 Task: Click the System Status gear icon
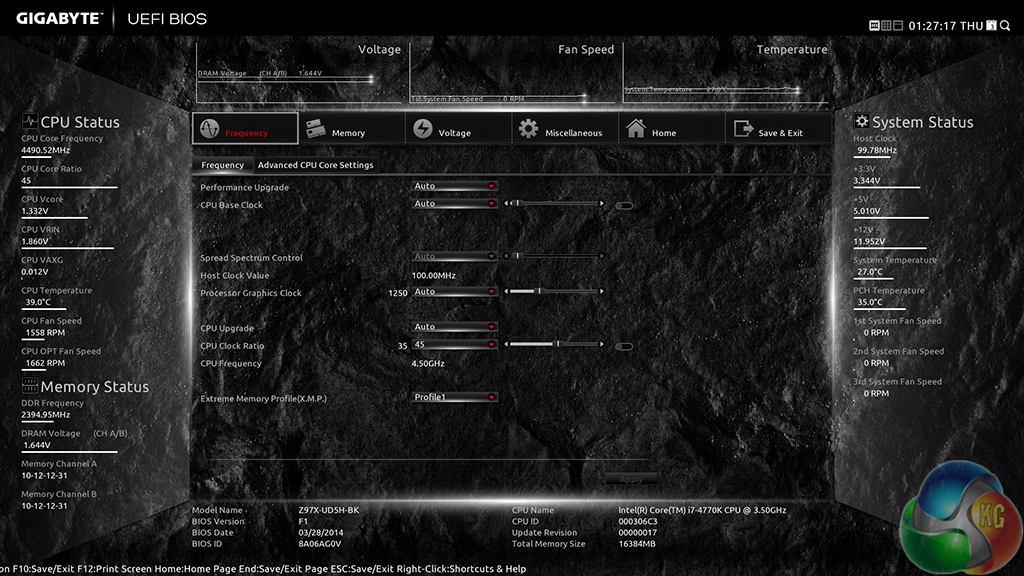click(x=861, y=121)
